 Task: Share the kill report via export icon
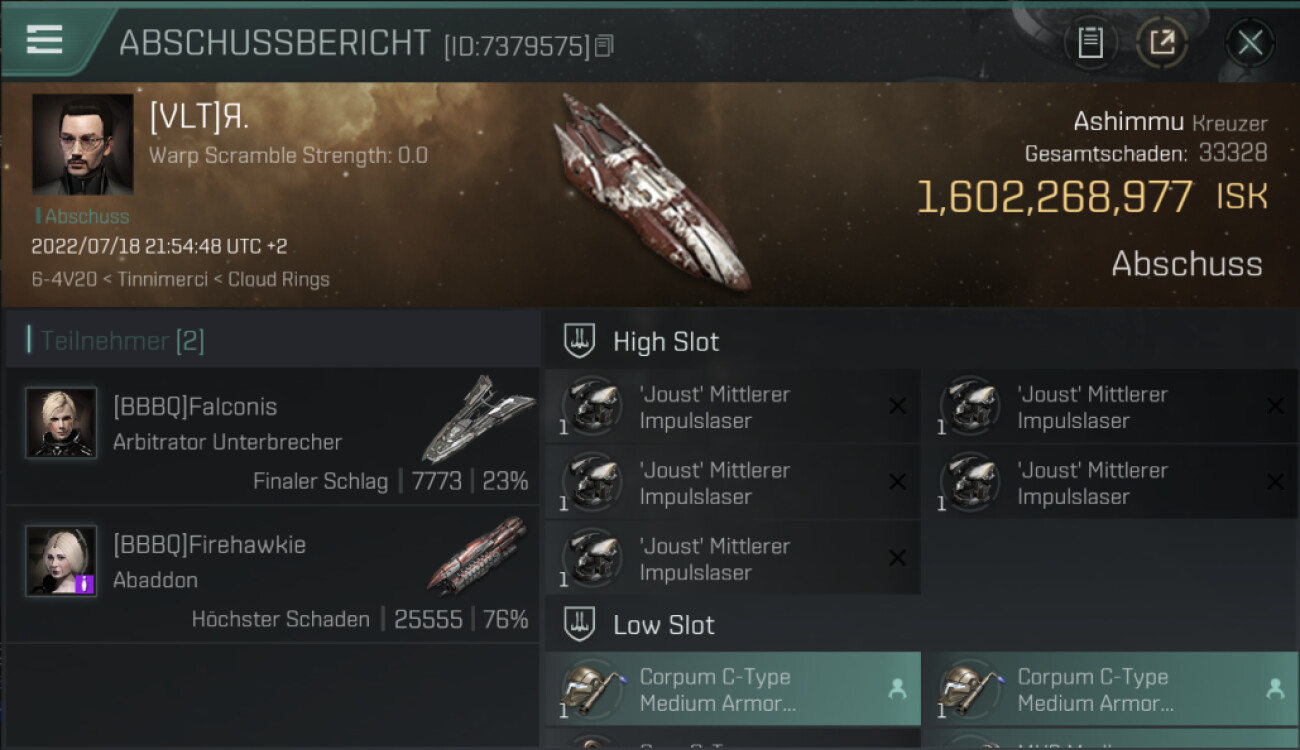(x=1162, y=43)
